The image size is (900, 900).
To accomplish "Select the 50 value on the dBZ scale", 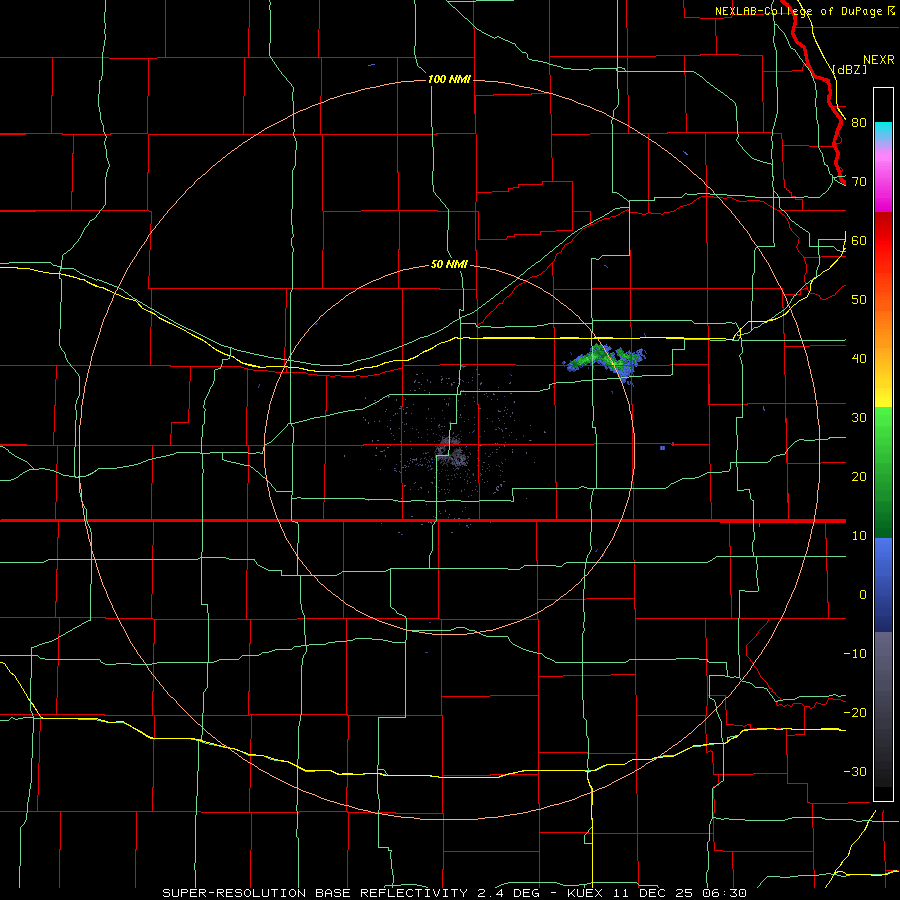I will coord(859,300).
